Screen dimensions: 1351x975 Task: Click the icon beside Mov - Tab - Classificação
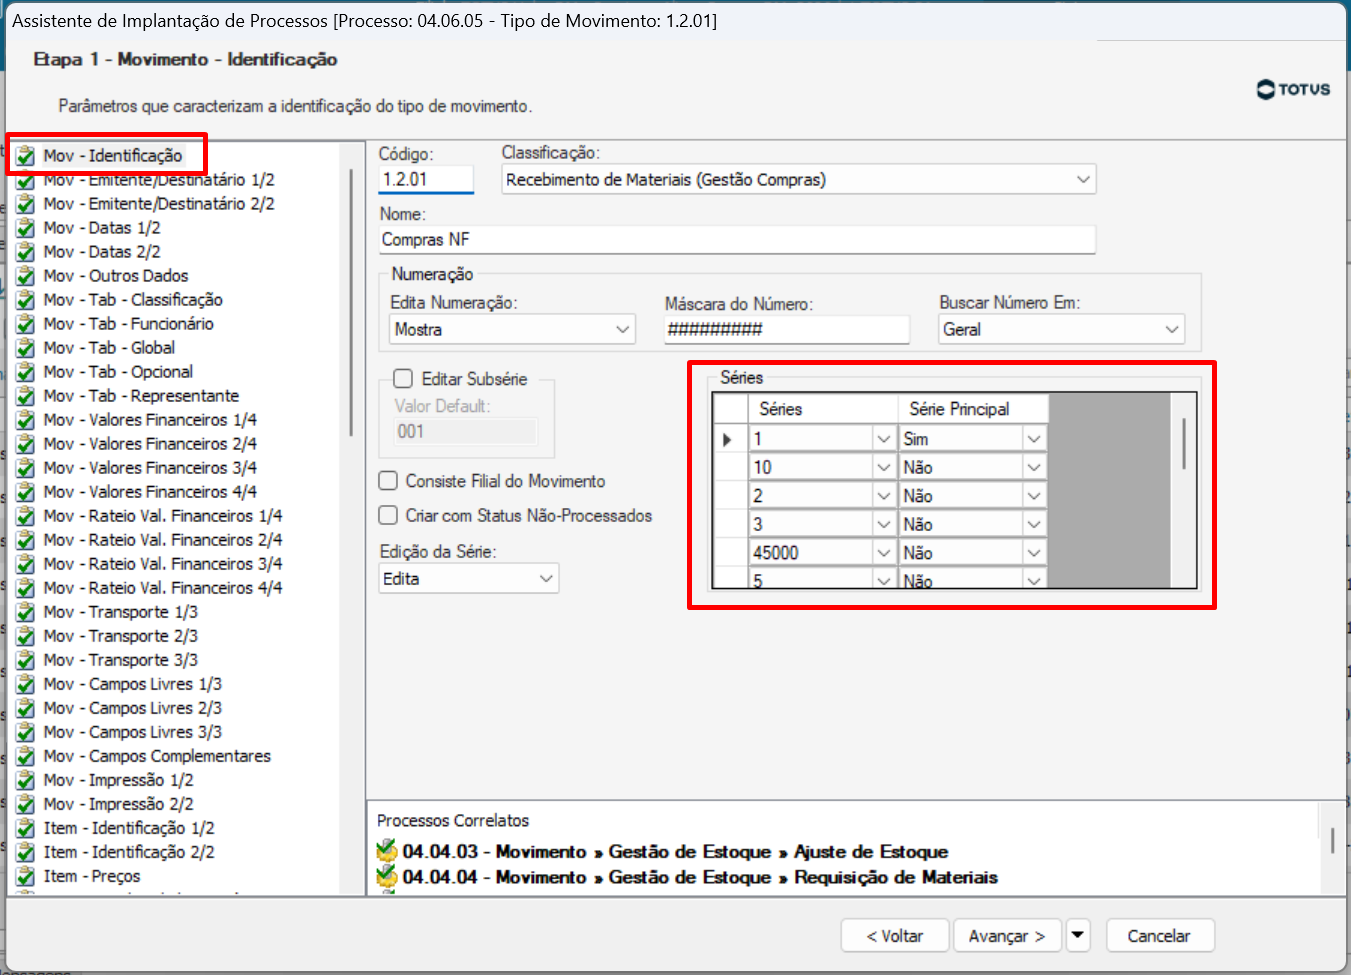pyautogui.click(x=26, y=300)
